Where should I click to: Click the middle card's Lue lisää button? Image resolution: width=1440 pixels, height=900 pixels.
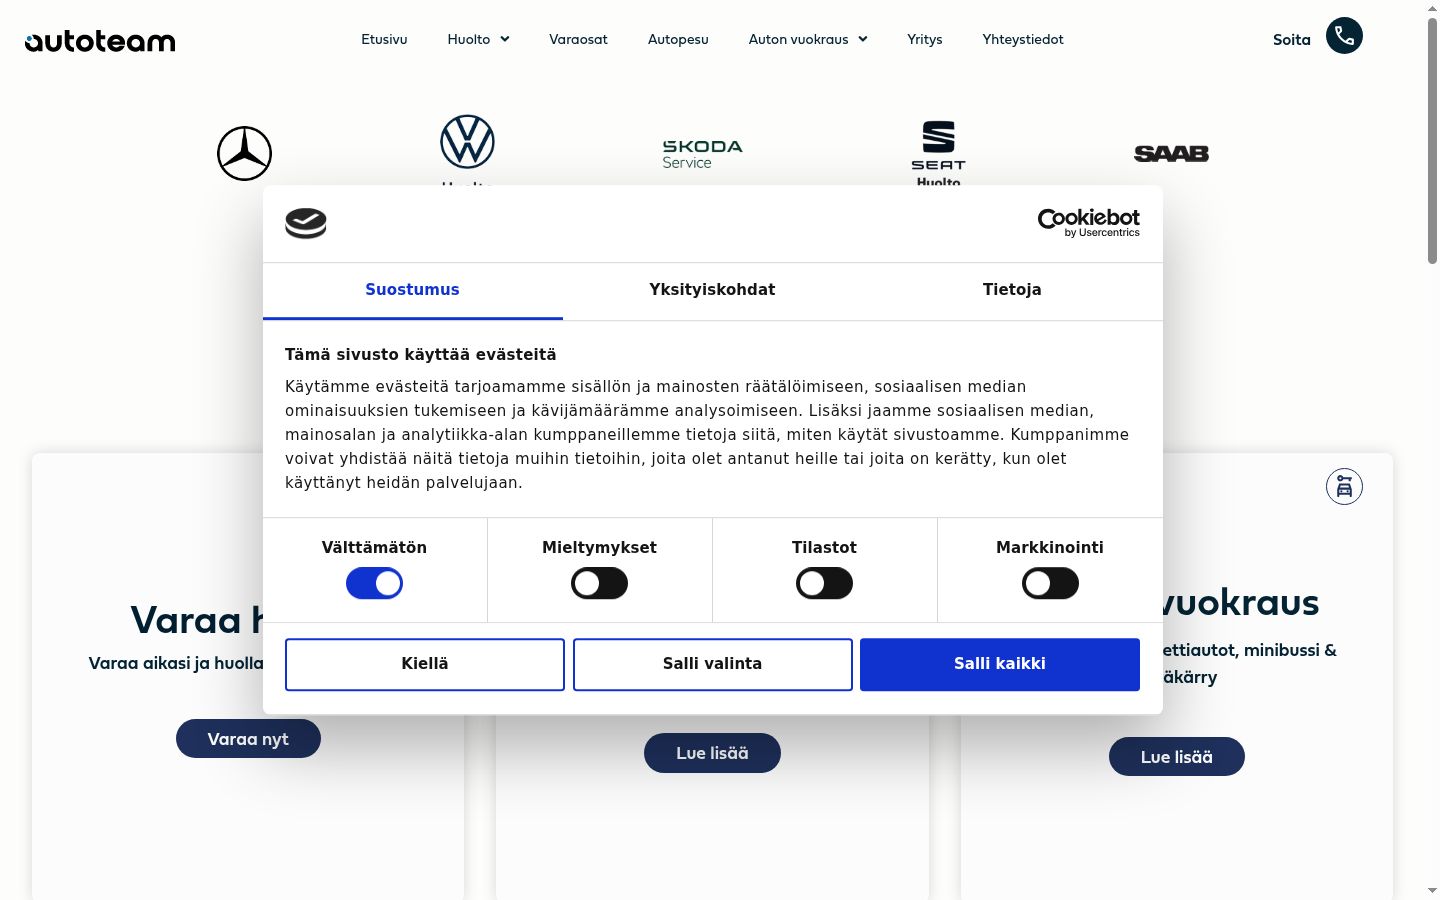712,753
